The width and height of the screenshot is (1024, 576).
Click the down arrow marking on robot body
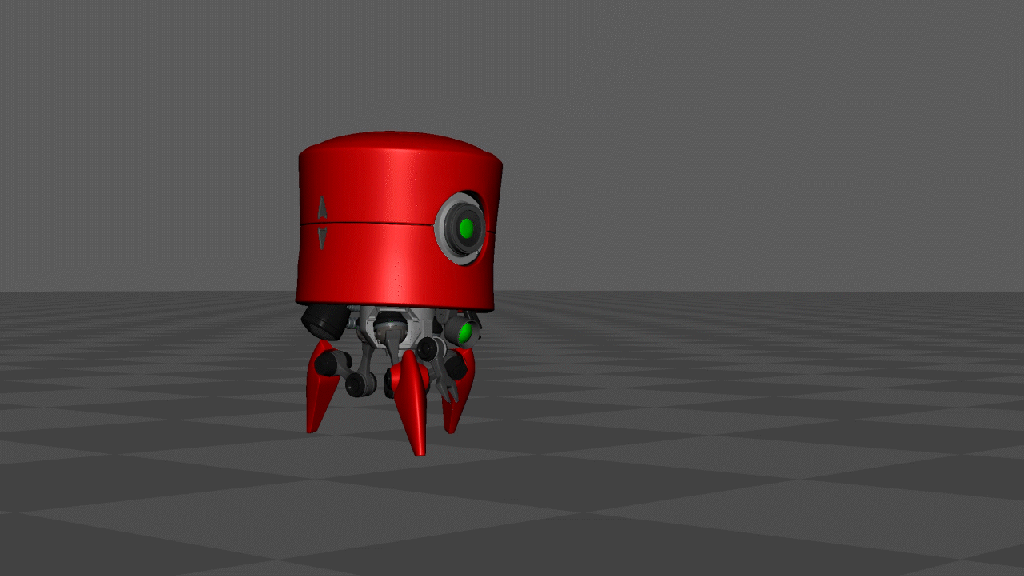pos(322,238)
